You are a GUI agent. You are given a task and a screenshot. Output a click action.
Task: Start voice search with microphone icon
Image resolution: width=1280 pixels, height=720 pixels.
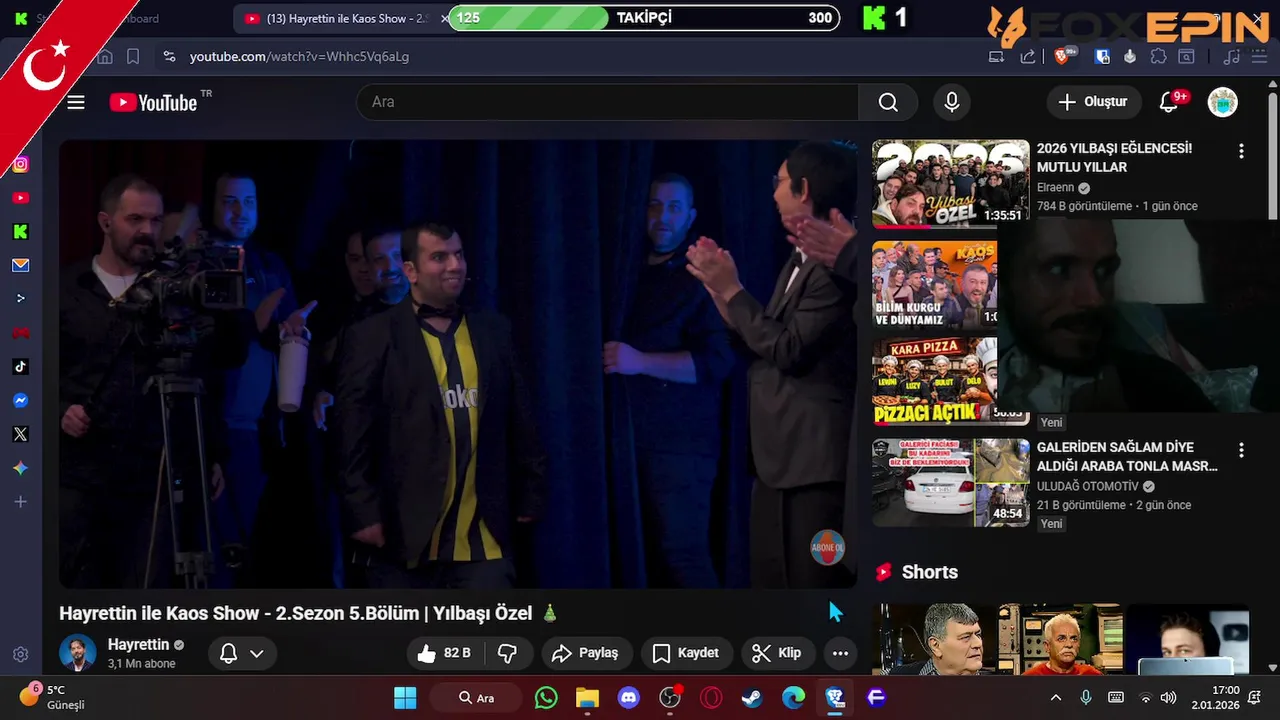pyautogui.click(x=952, y=102)
